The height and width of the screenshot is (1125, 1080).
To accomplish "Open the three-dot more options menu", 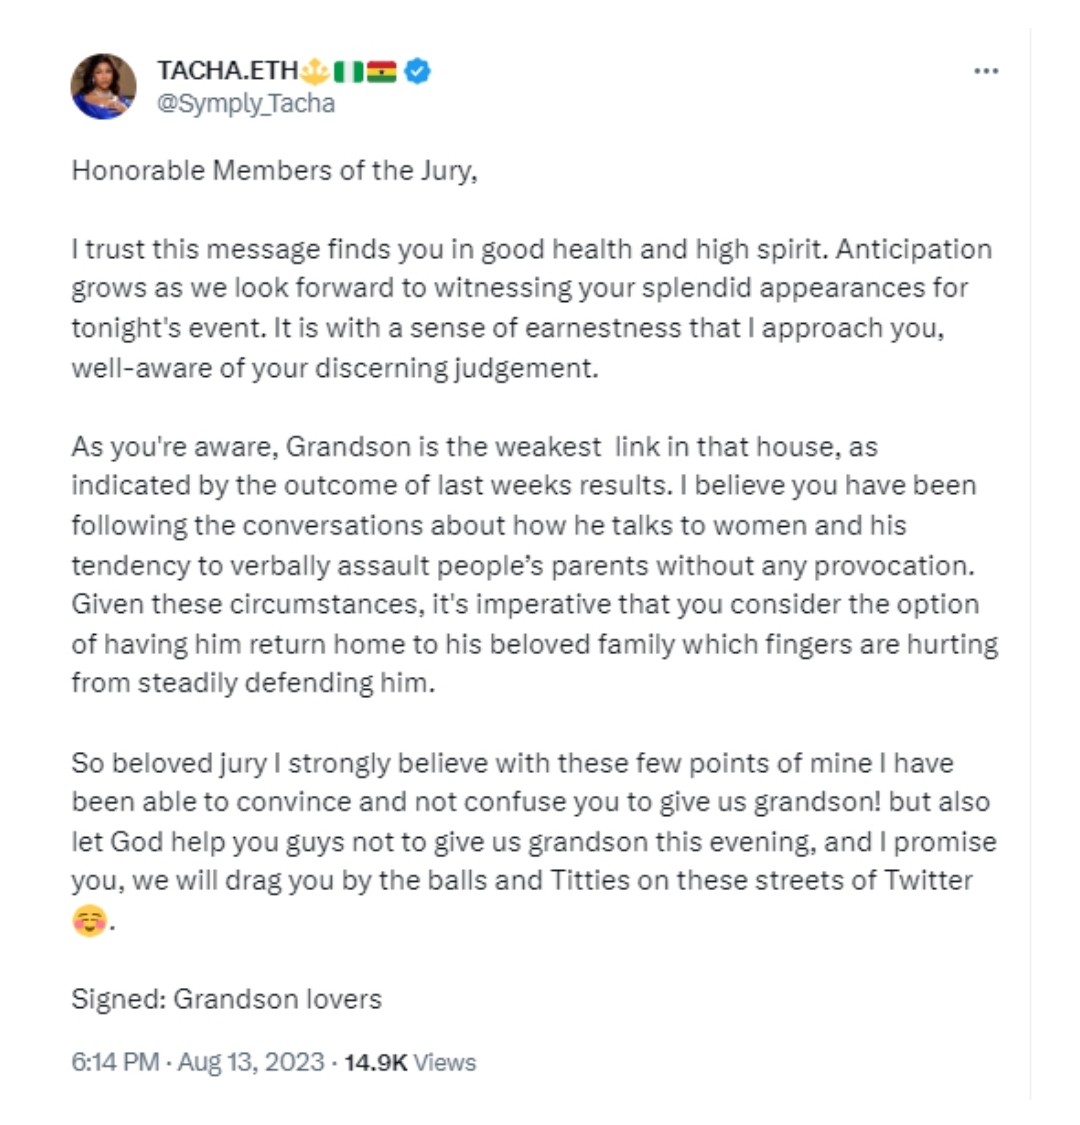I will coord(986,71).
